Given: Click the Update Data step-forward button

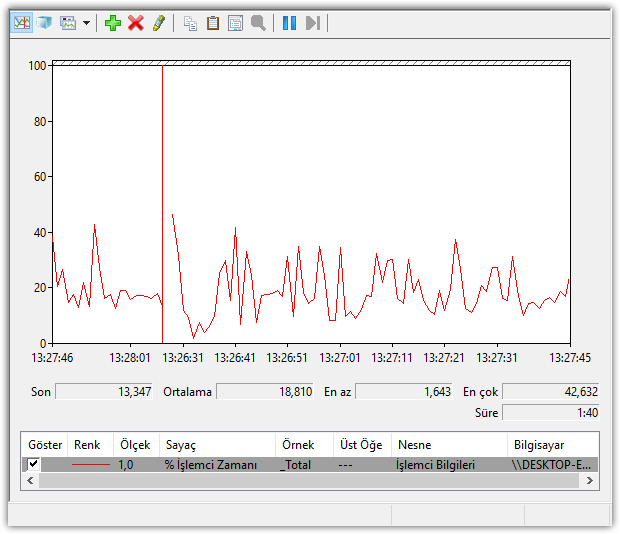Looking at the screenshot, I should pos(313,23).
